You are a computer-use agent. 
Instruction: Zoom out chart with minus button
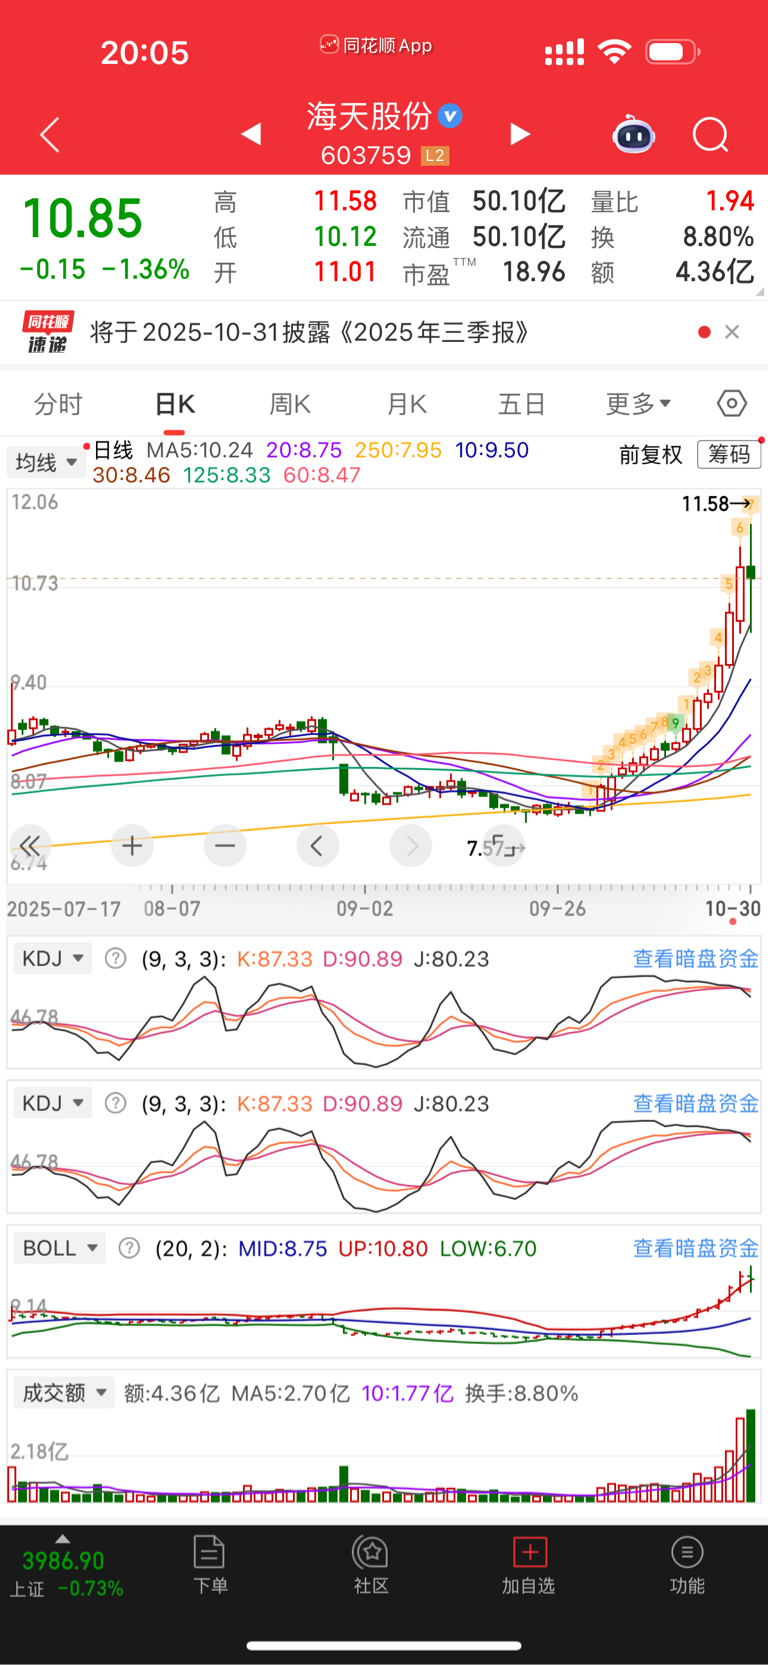[225, 846]
